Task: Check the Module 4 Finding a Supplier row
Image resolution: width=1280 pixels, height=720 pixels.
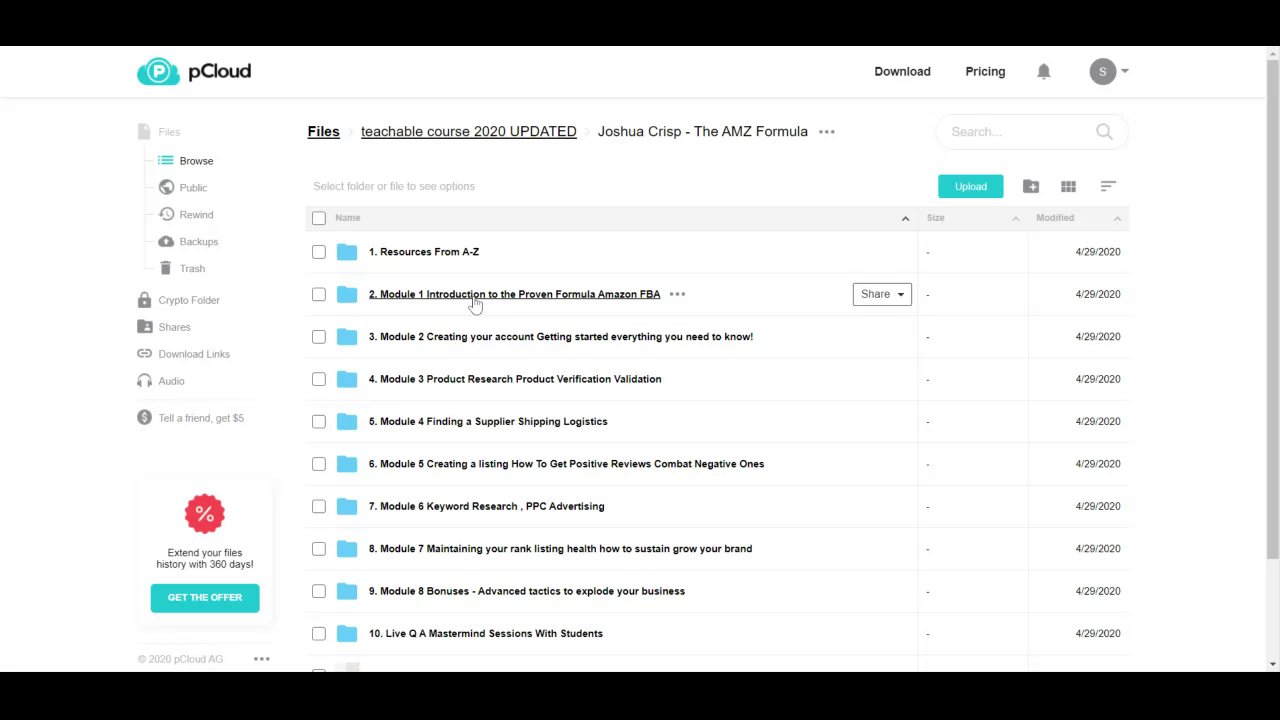Action: coord(319,421)
